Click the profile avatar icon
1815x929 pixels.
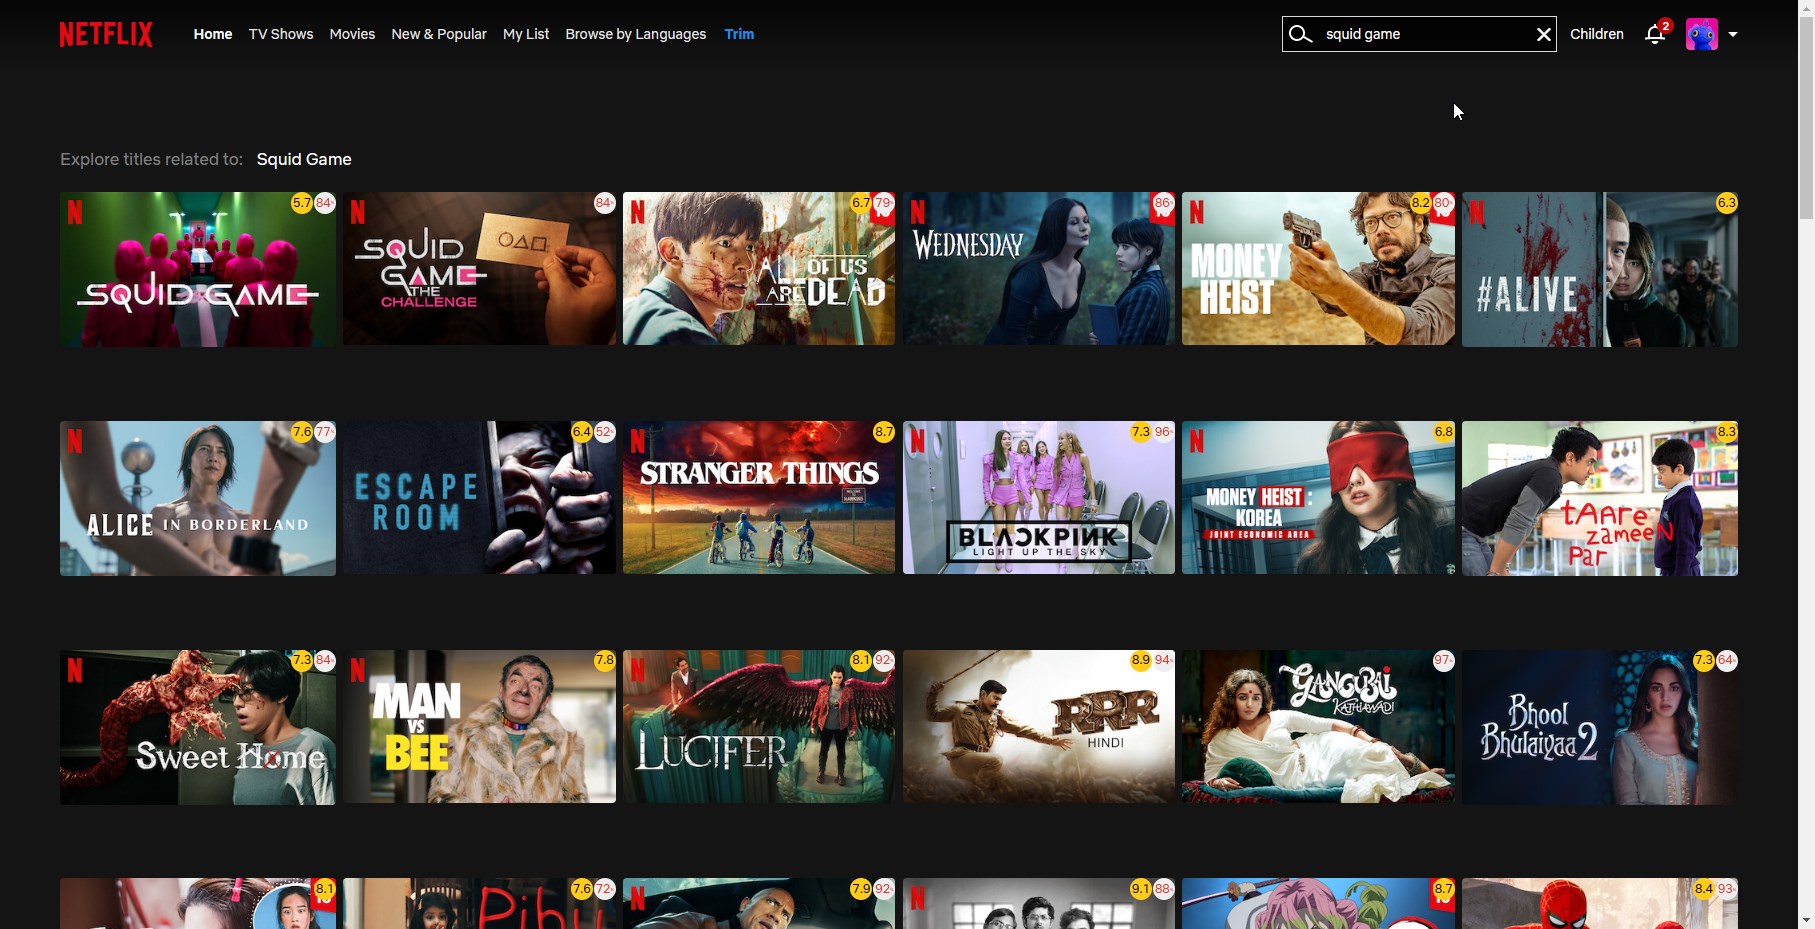(1701, 34)
